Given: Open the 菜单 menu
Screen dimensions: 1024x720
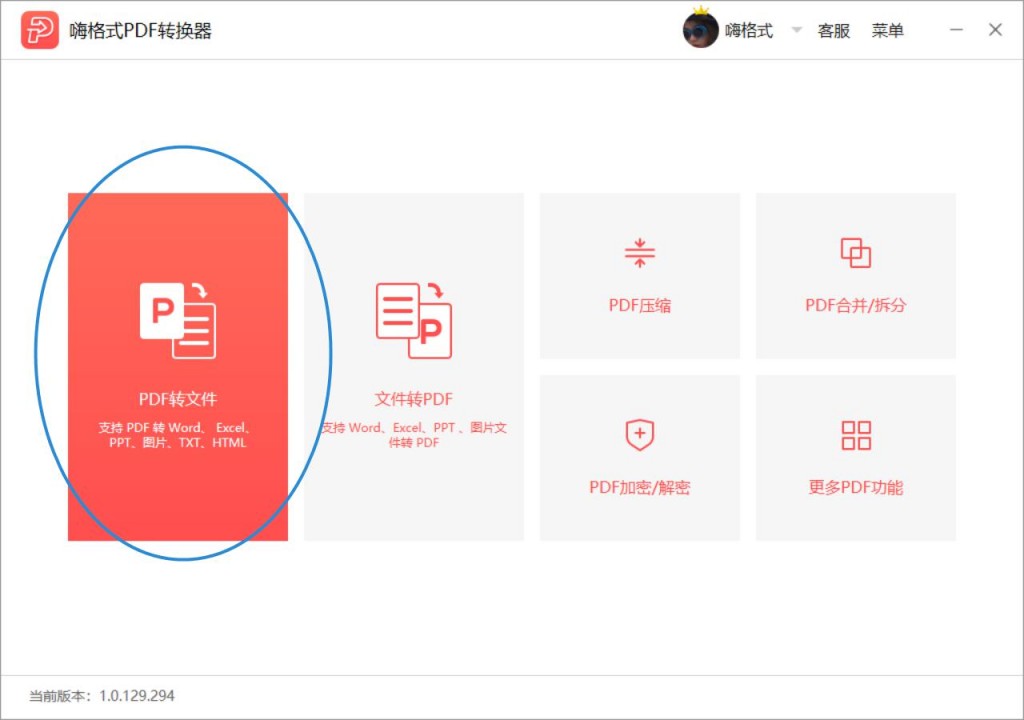Looking at the screenshot, I should pyautogui.click(x=888, y=31).
